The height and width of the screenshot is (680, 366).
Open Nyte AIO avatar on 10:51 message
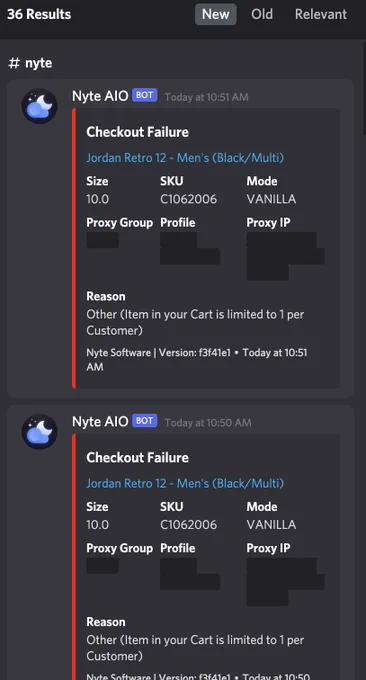(x=39, y=106)
